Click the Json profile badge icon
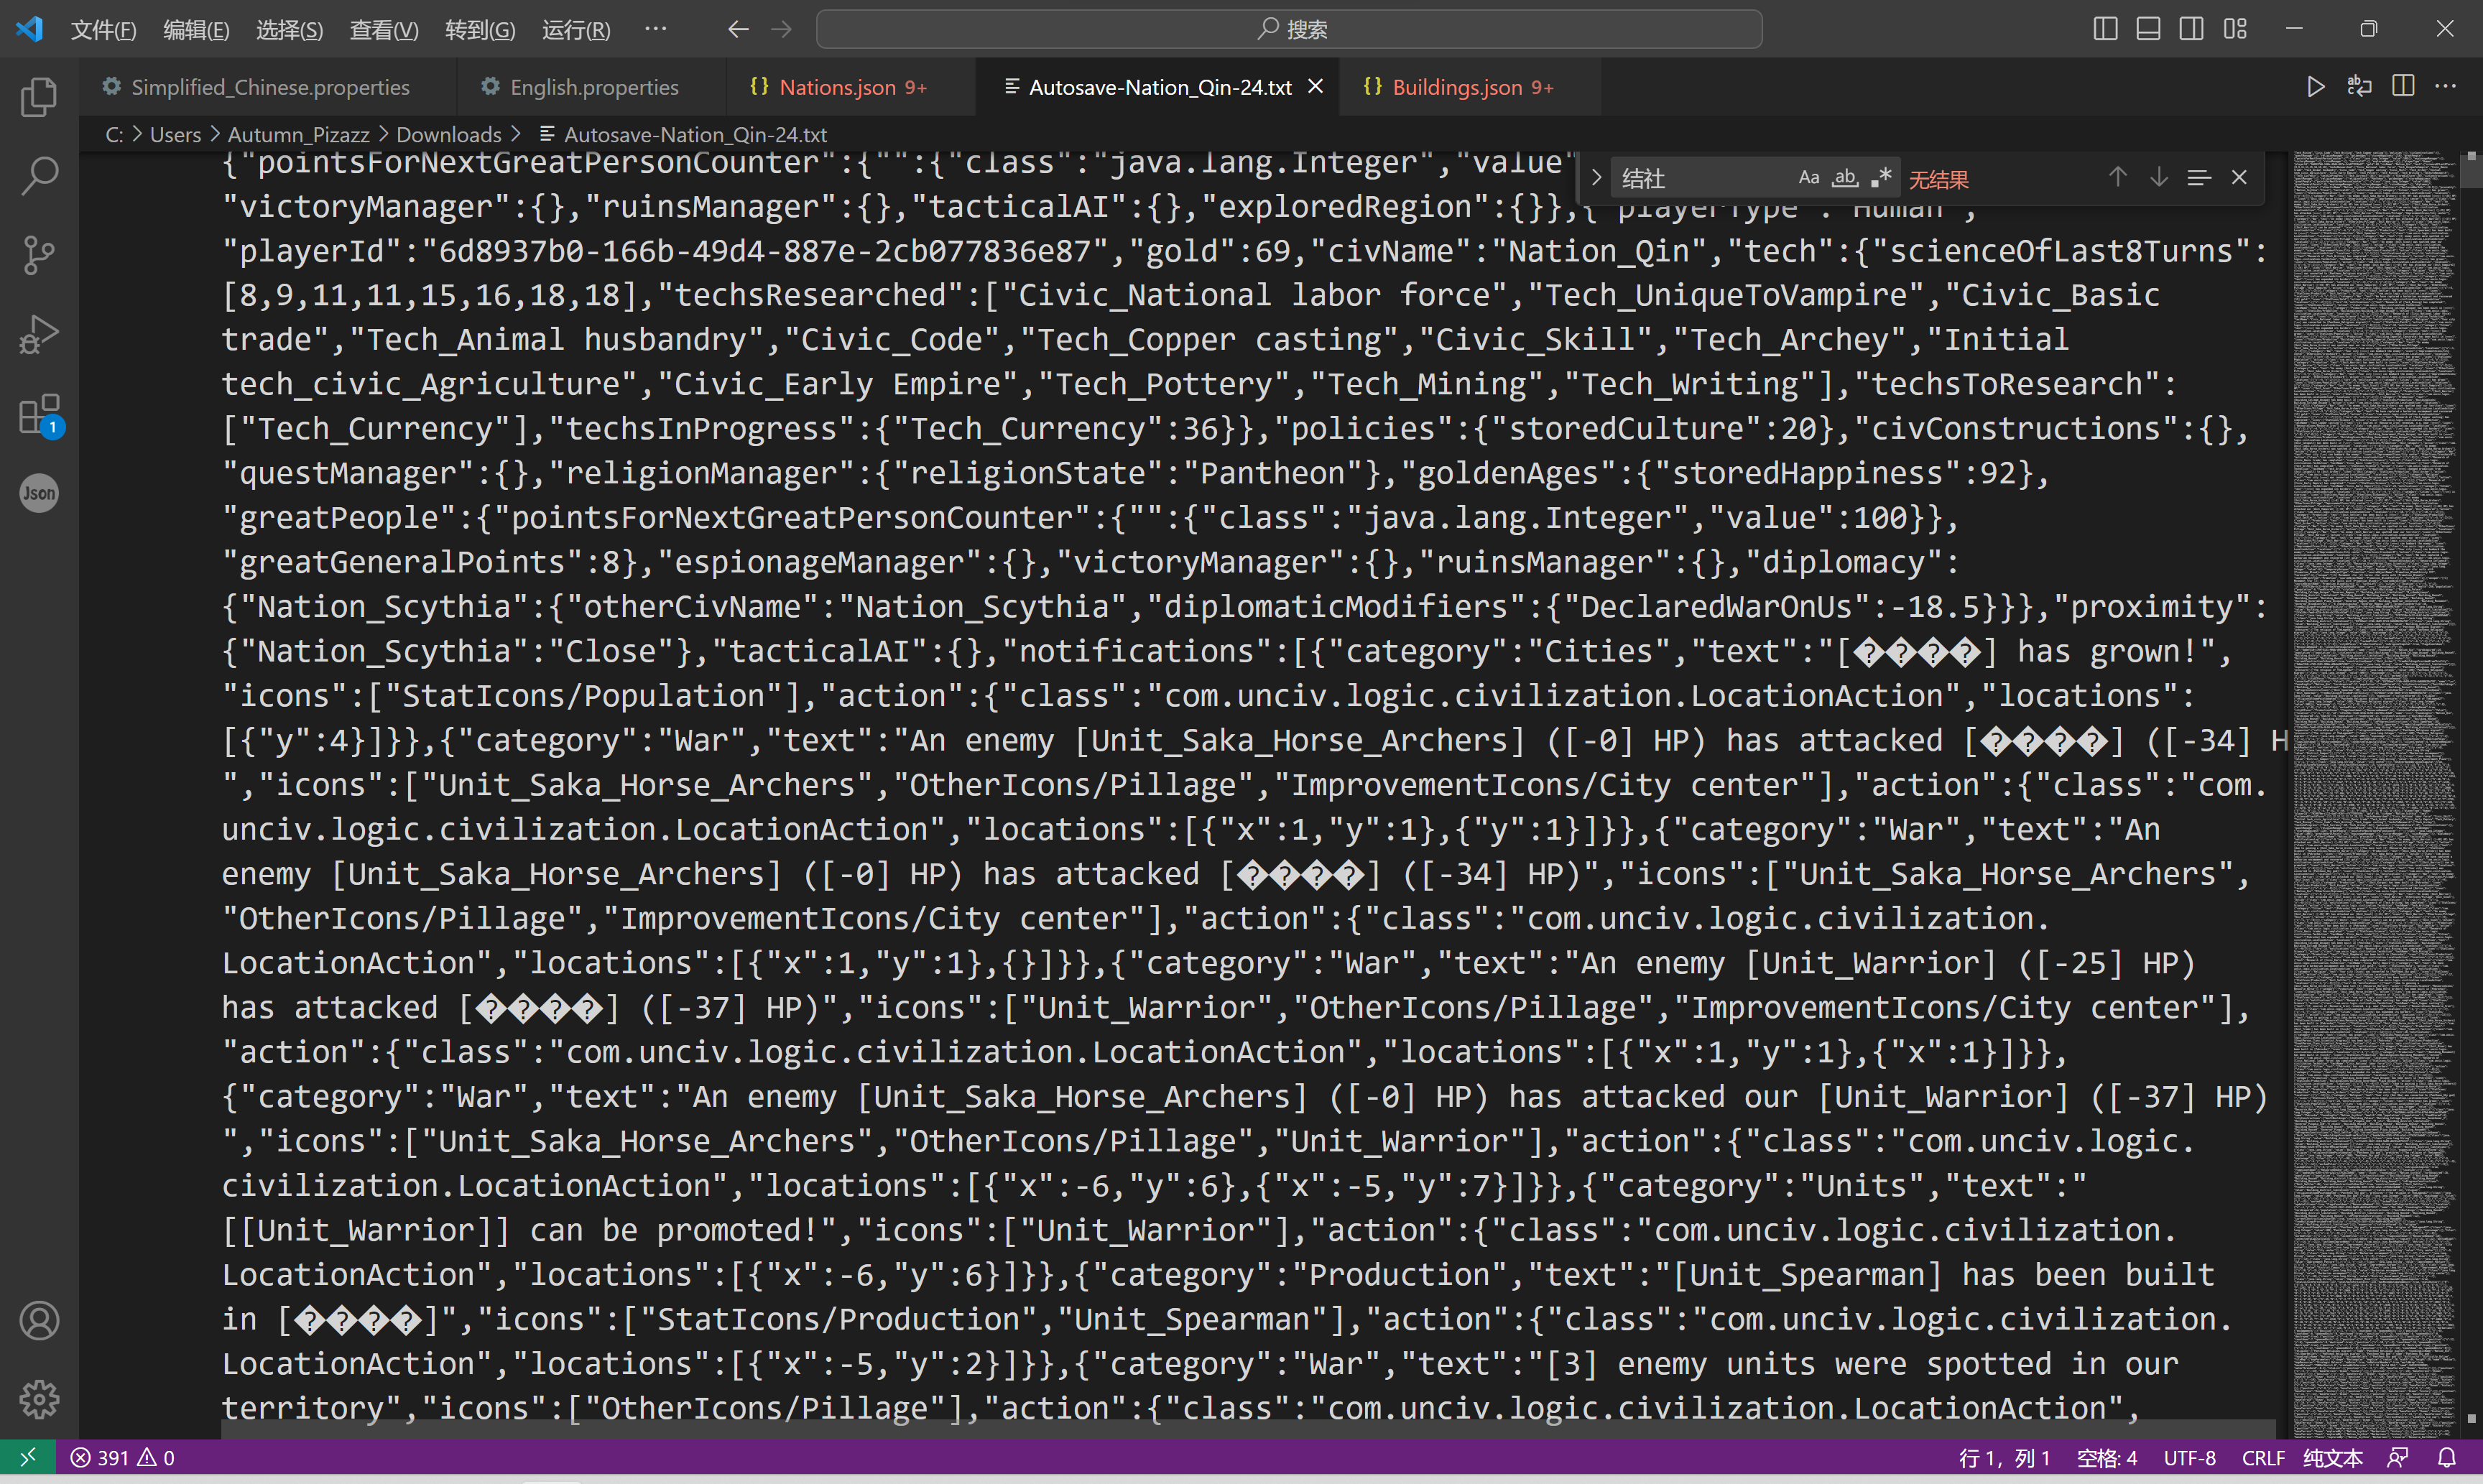2483x1484 pixels. [x=38, y=492]
